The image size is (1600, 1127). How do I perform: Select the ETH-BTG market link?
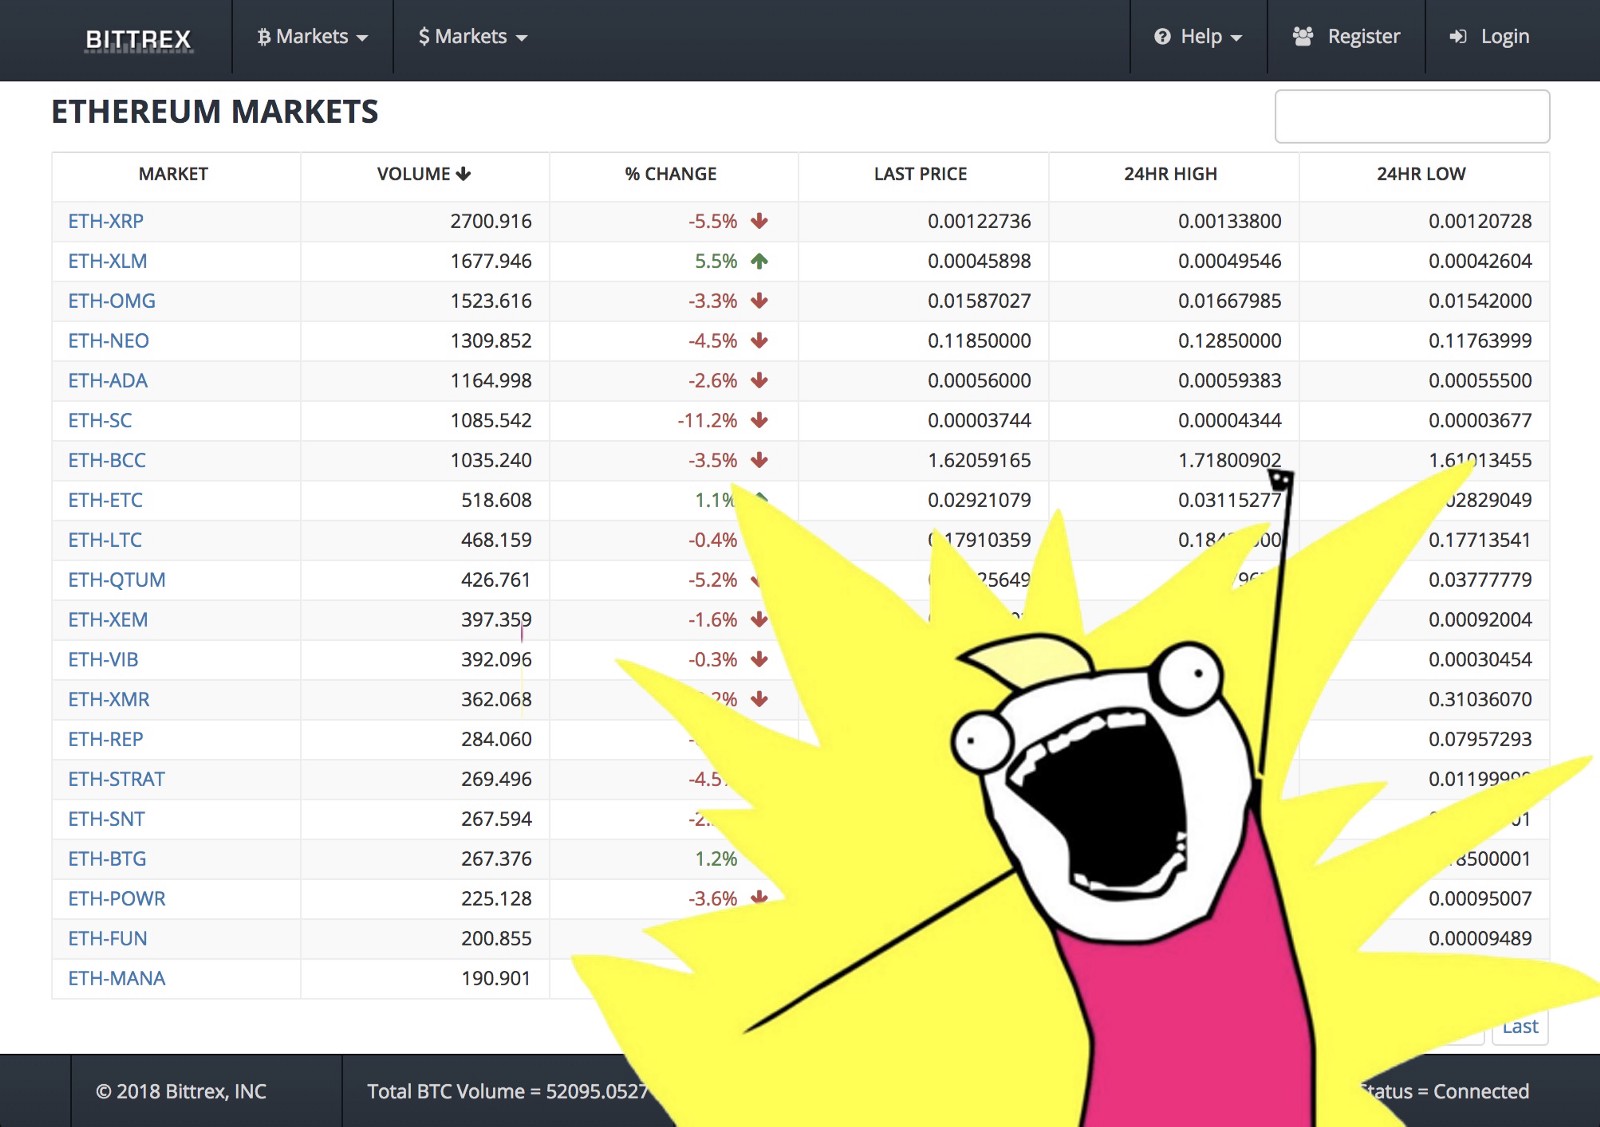(x=107, y=859)
